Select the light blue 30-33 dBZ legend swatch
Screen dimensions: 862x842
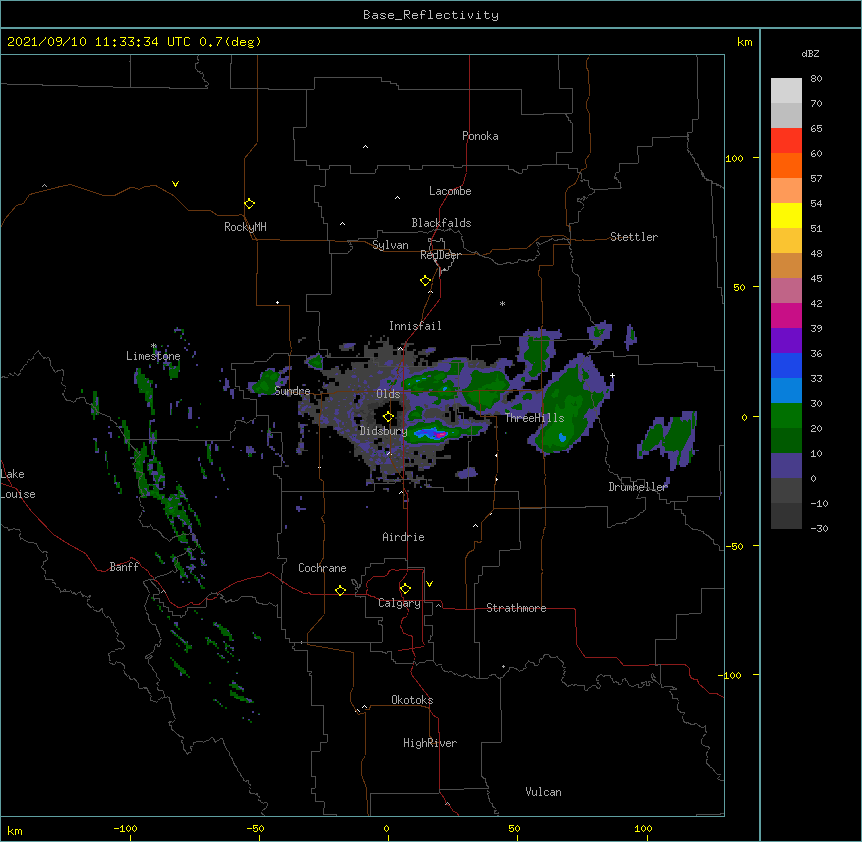[786, 390]
